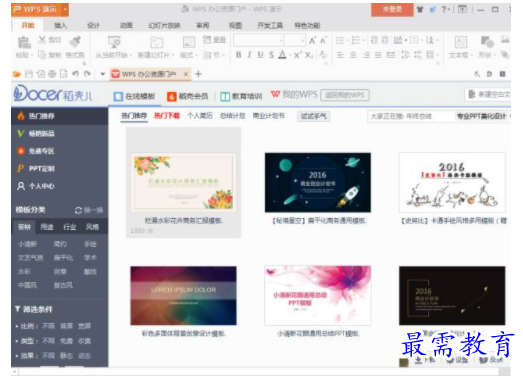Click the template search input field
The height and width of the screenshot is (376, 523).
(x=410, y=116)
